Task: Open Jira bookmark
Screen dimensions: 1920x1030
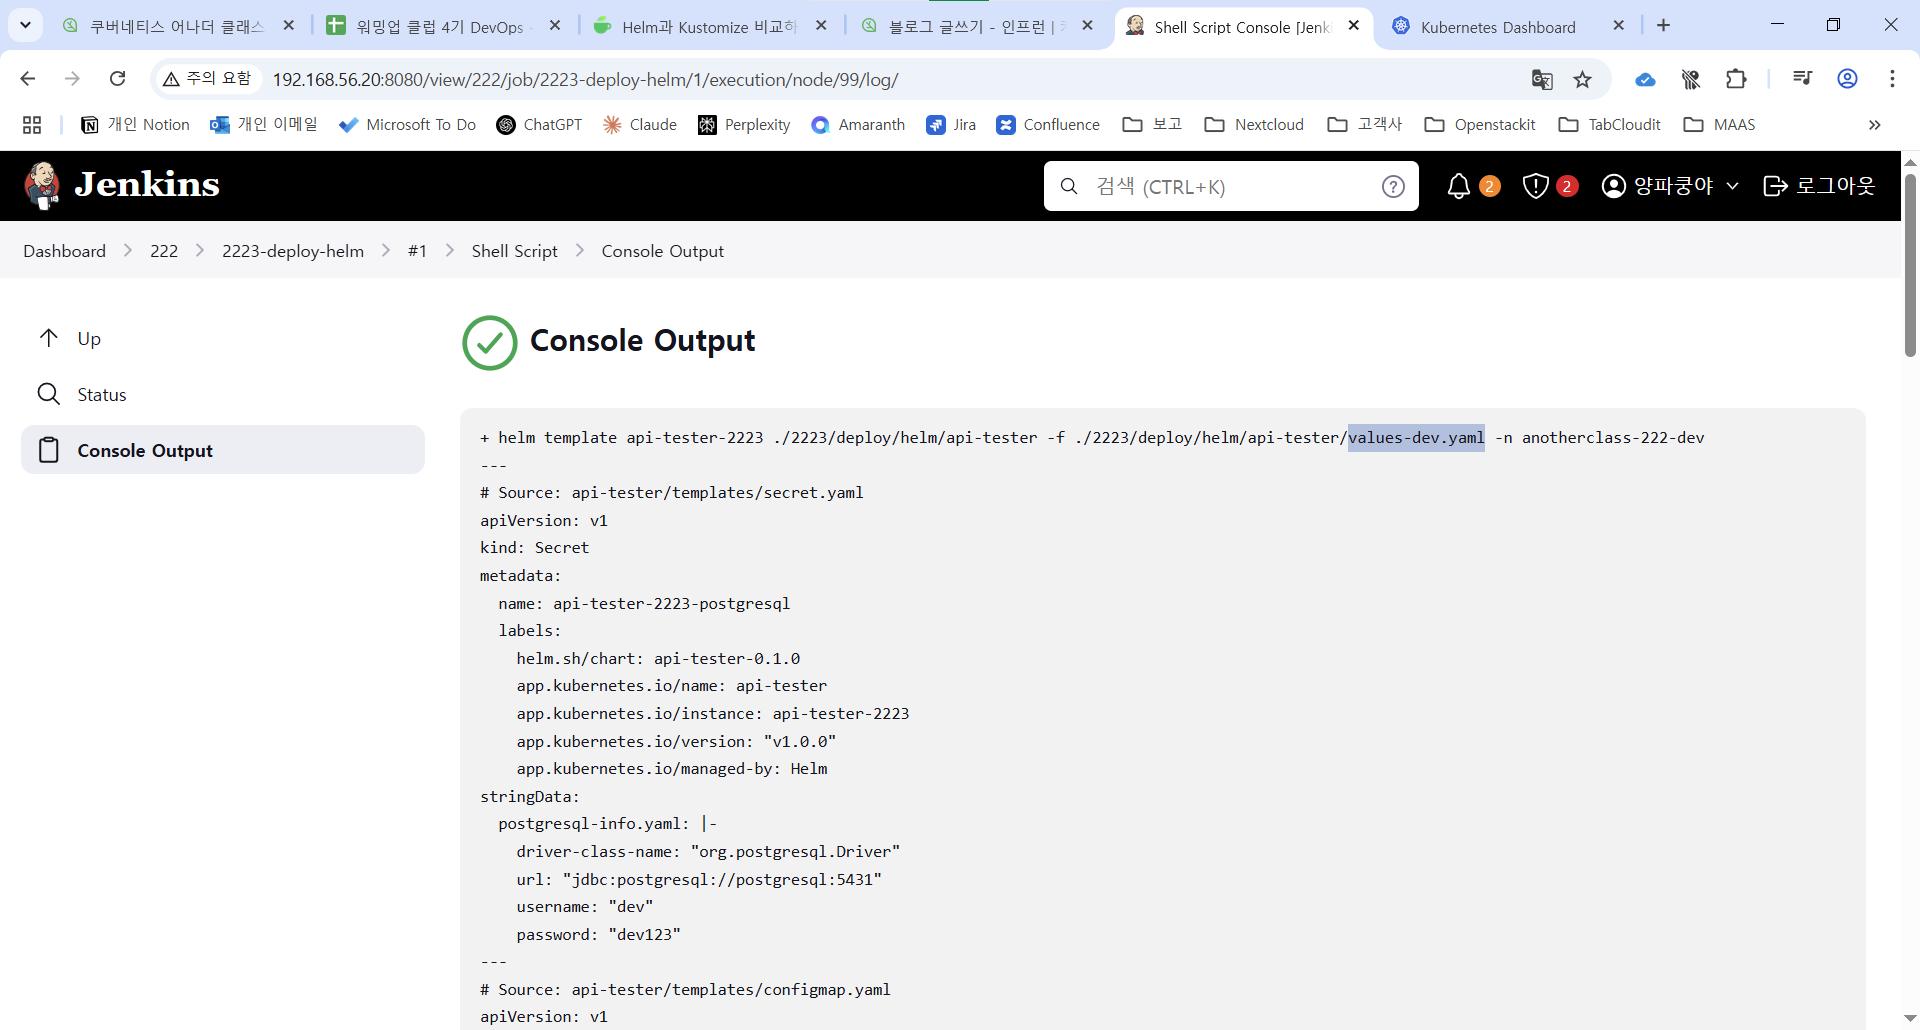Action: tap(951, 125)
